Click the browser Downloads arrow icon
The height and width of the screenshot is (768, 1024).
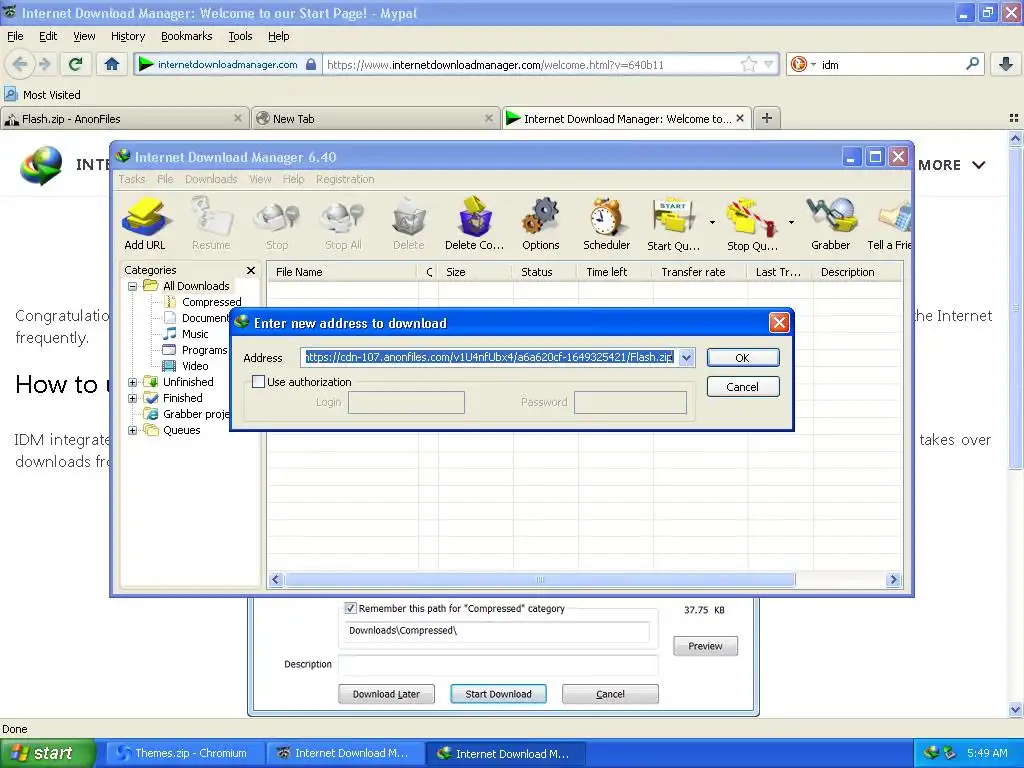pos(1006,64)
